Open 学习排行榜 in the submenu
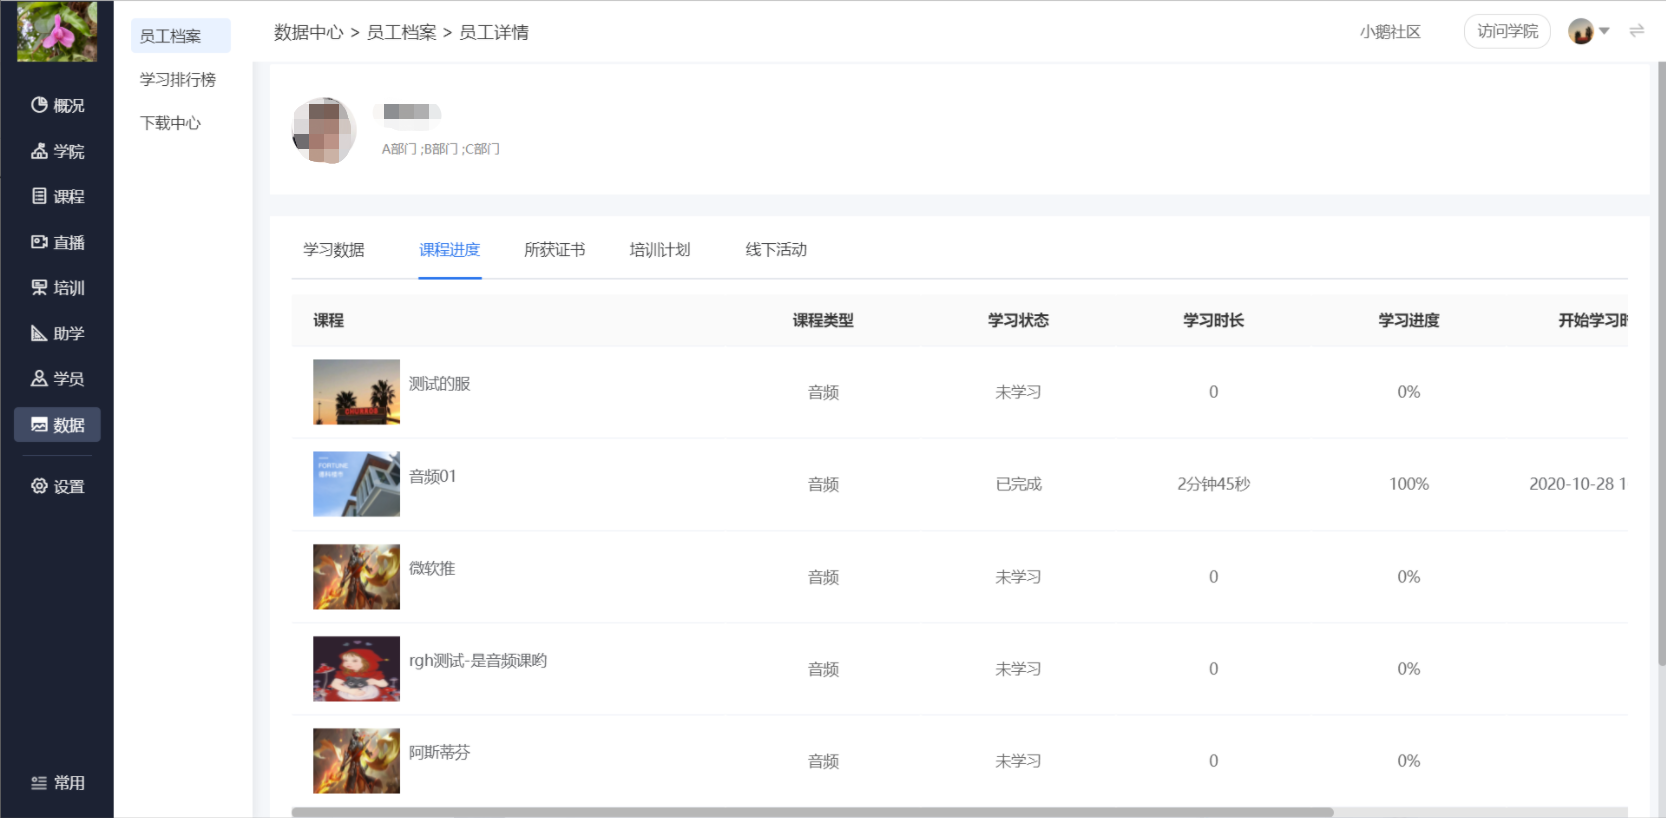Image resolution: width=1666 pixels, height=818 pixels. tap(178, 79)
